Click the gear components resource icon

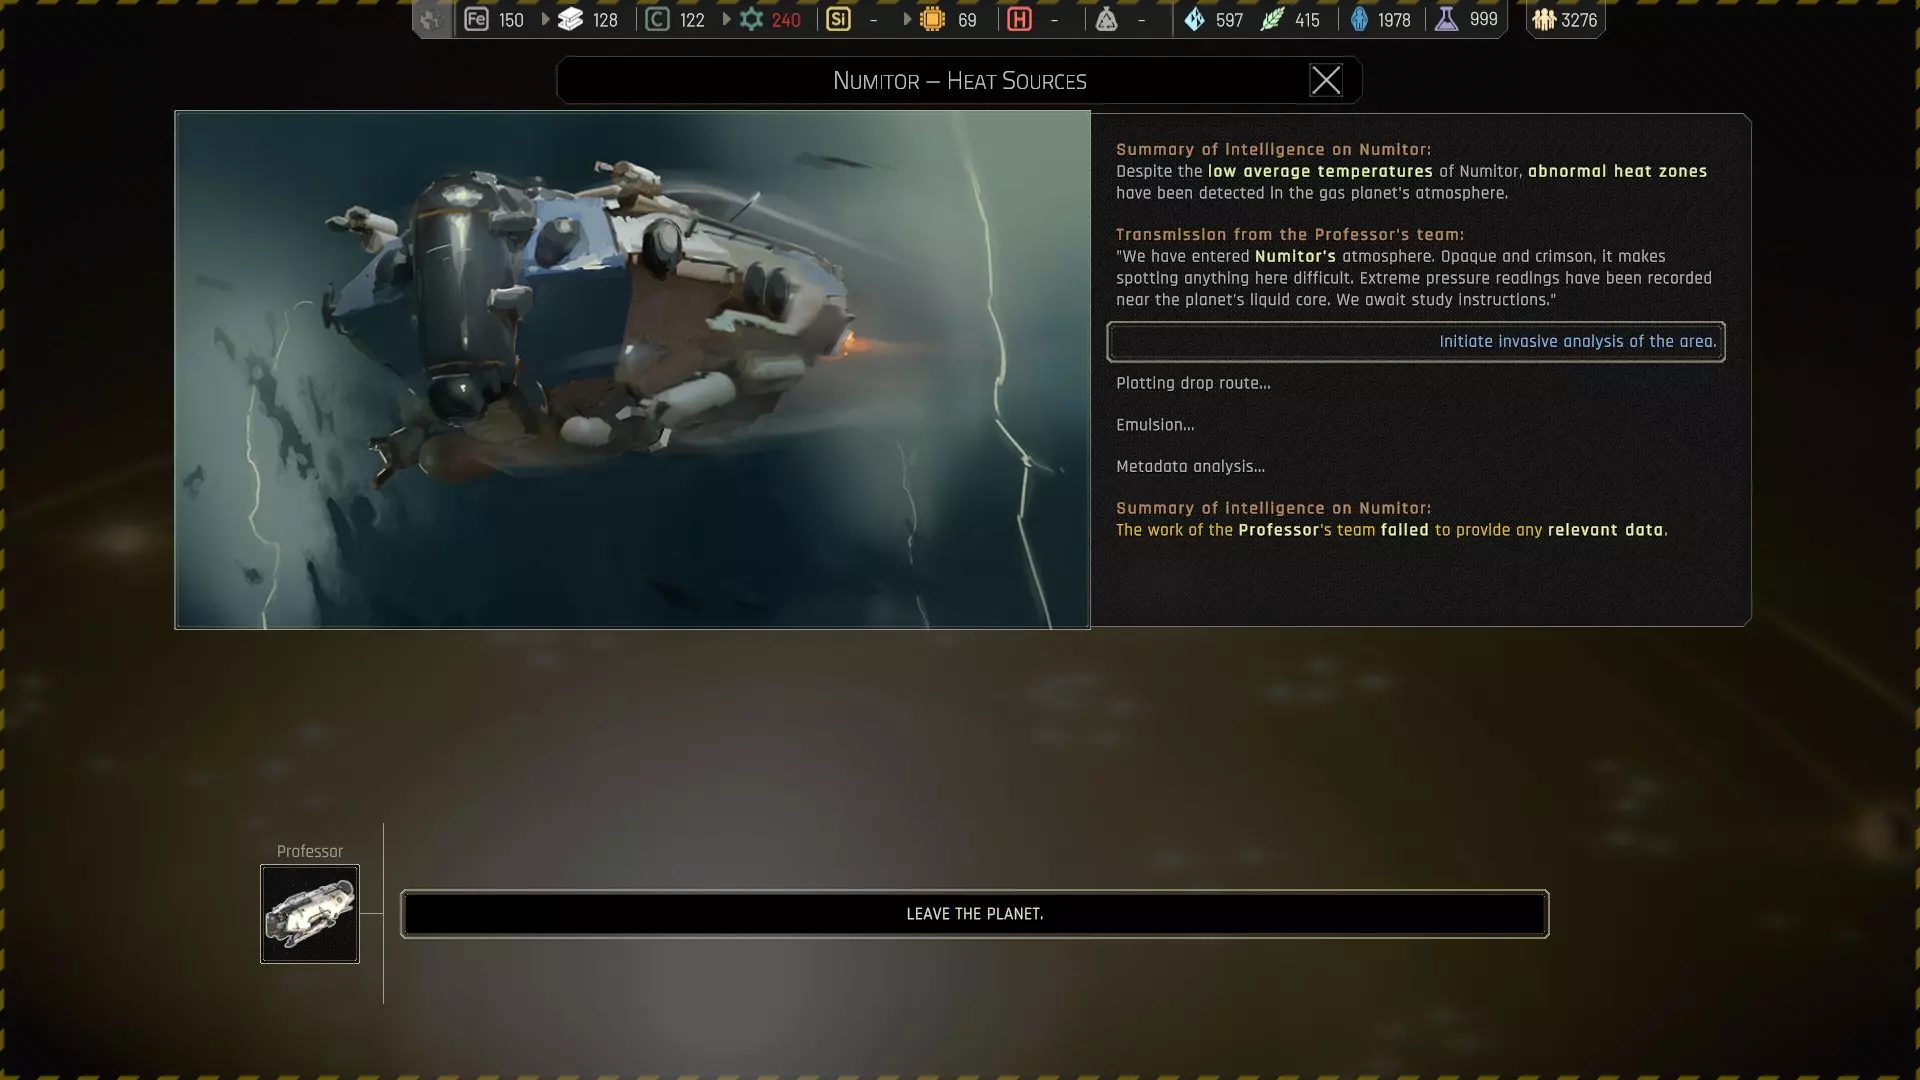[751, 19]
